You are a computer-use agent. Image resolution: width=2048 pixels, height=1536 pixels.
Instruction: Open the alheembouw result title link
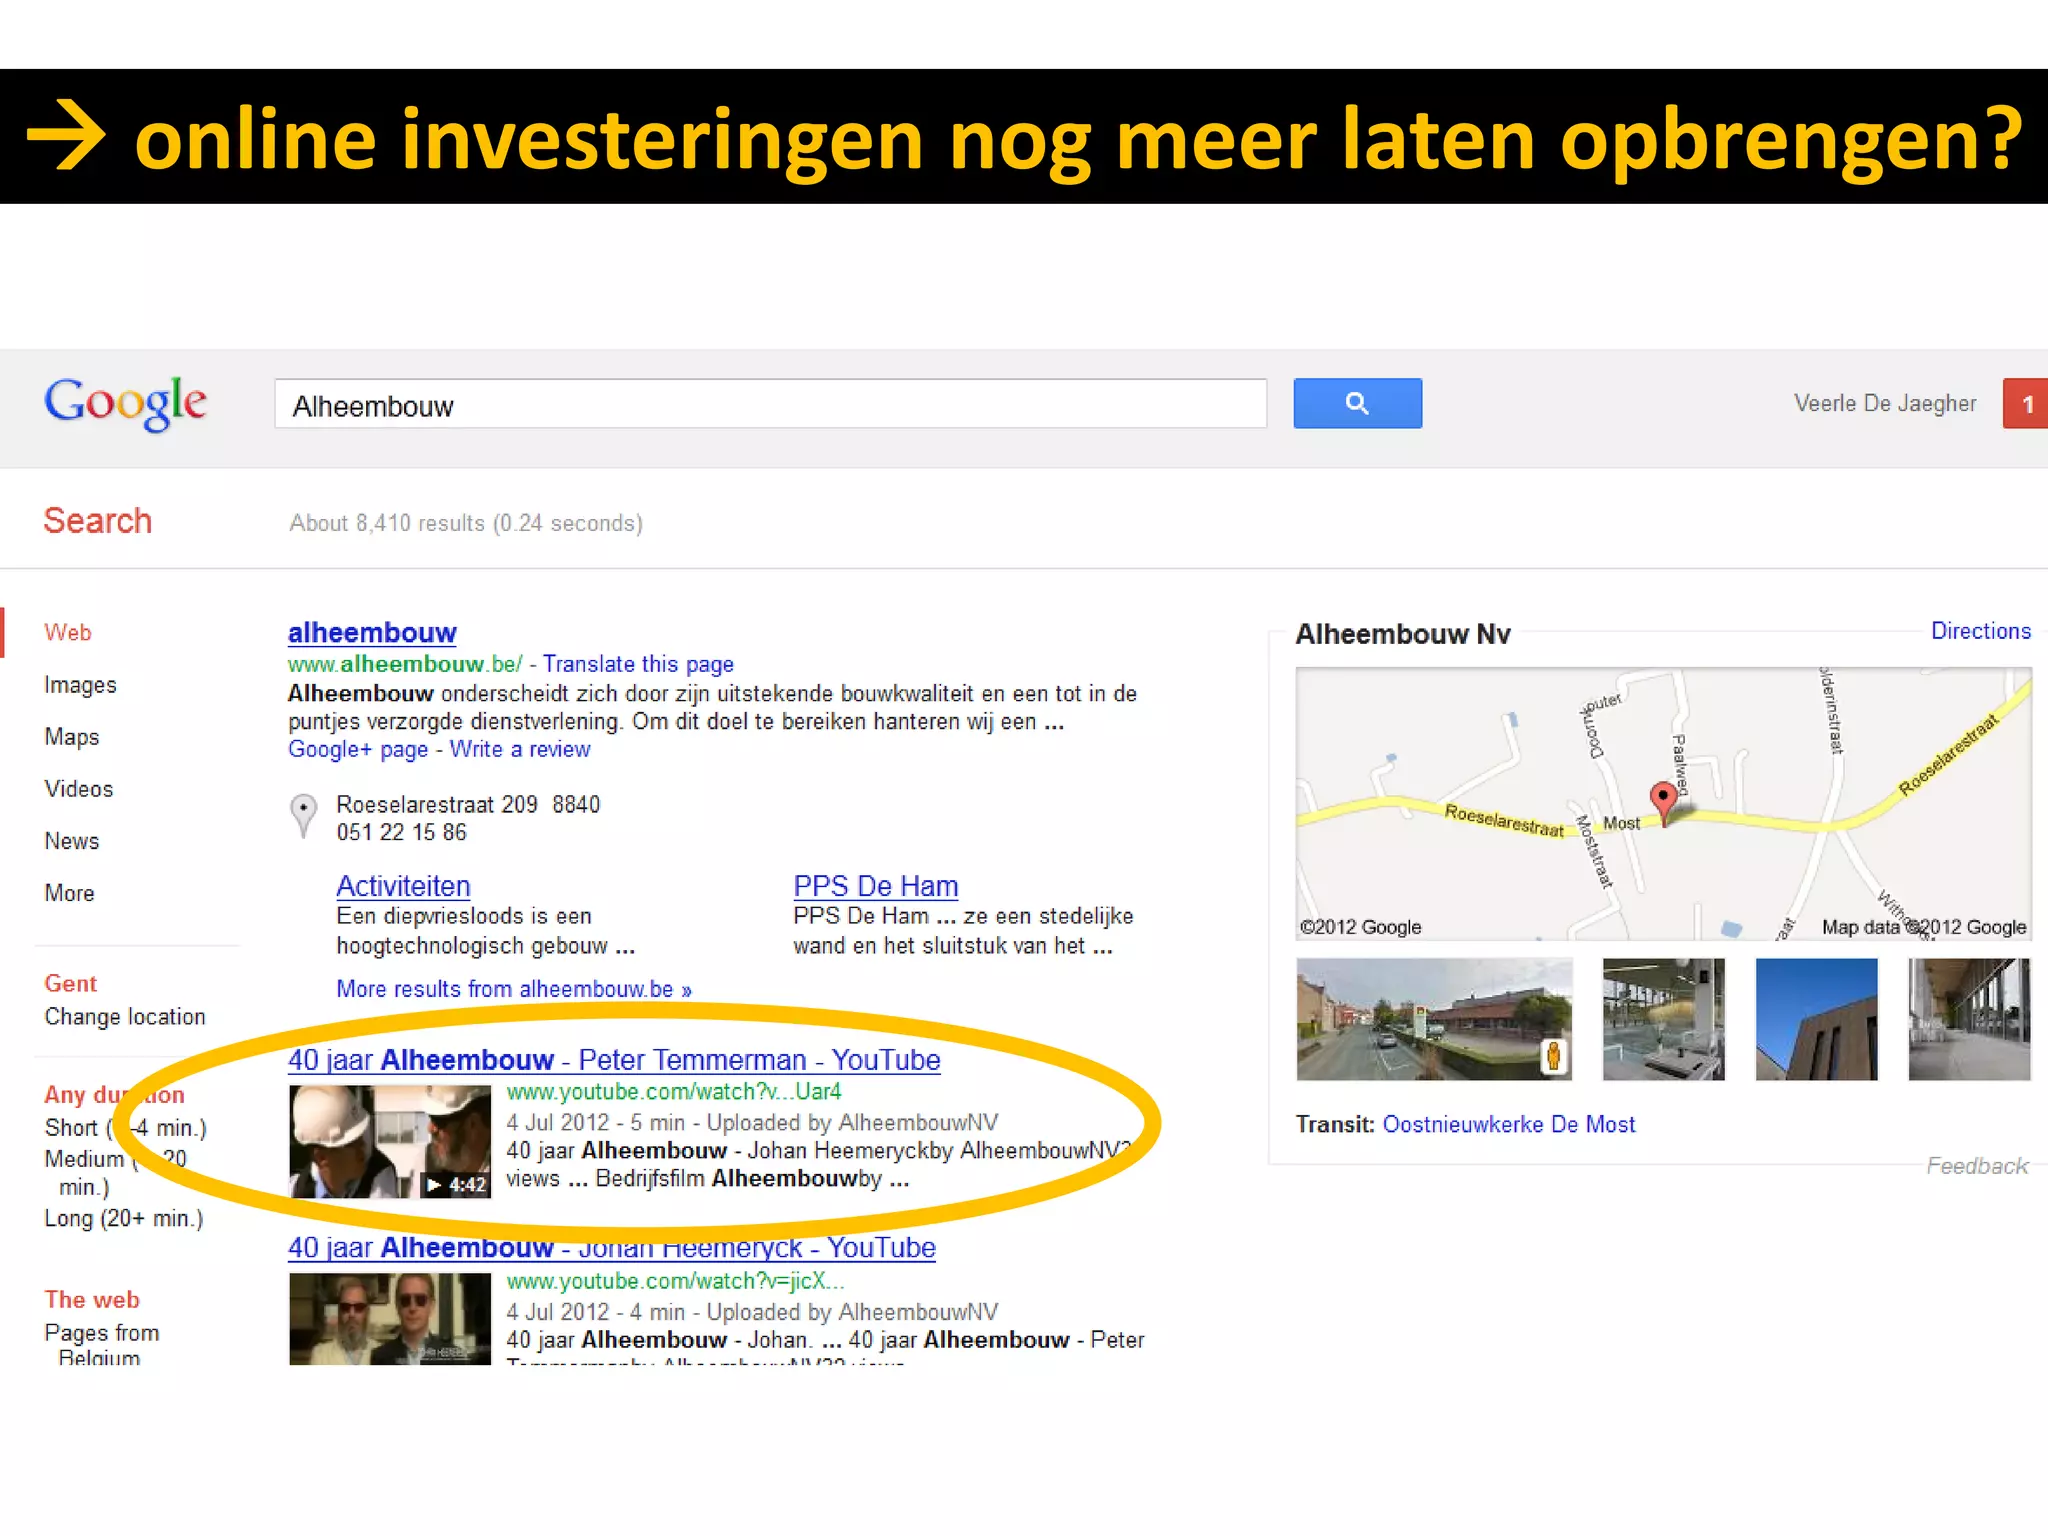372,633
